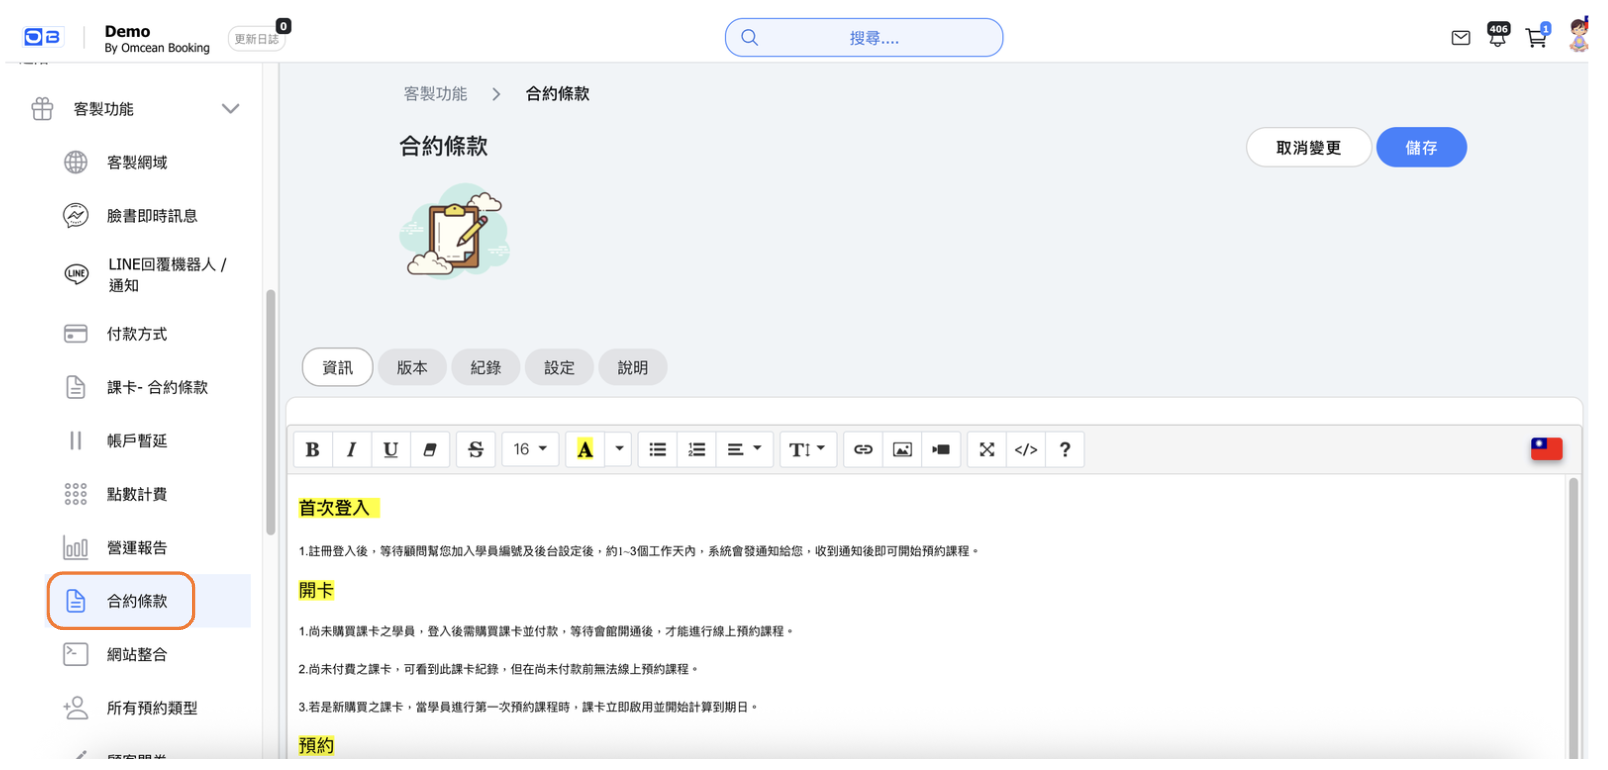Toggle bold formatting in the editor
Image resolution: width=1608 pixels, height=770 pixels.
[x=313, y=450]
